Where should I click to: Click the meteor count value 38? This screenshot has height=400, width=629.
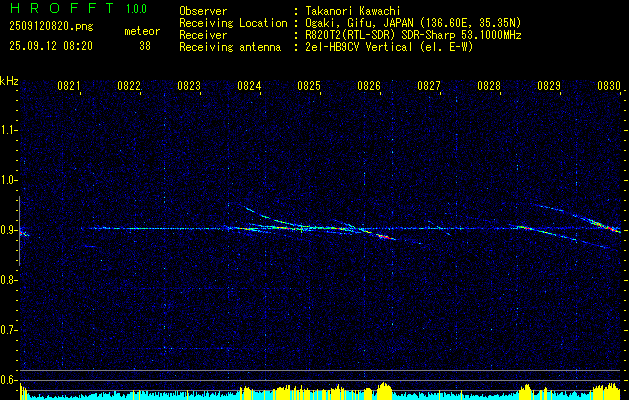(145, 46)
